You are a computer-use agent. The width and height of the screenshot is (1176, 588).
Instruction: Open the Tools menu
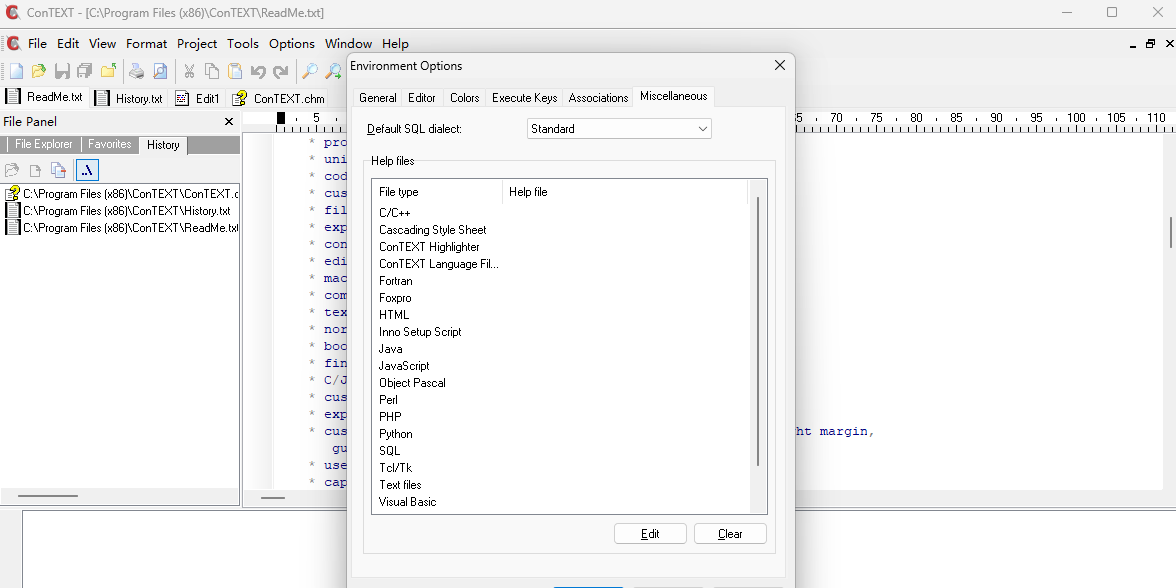[243, 44]
